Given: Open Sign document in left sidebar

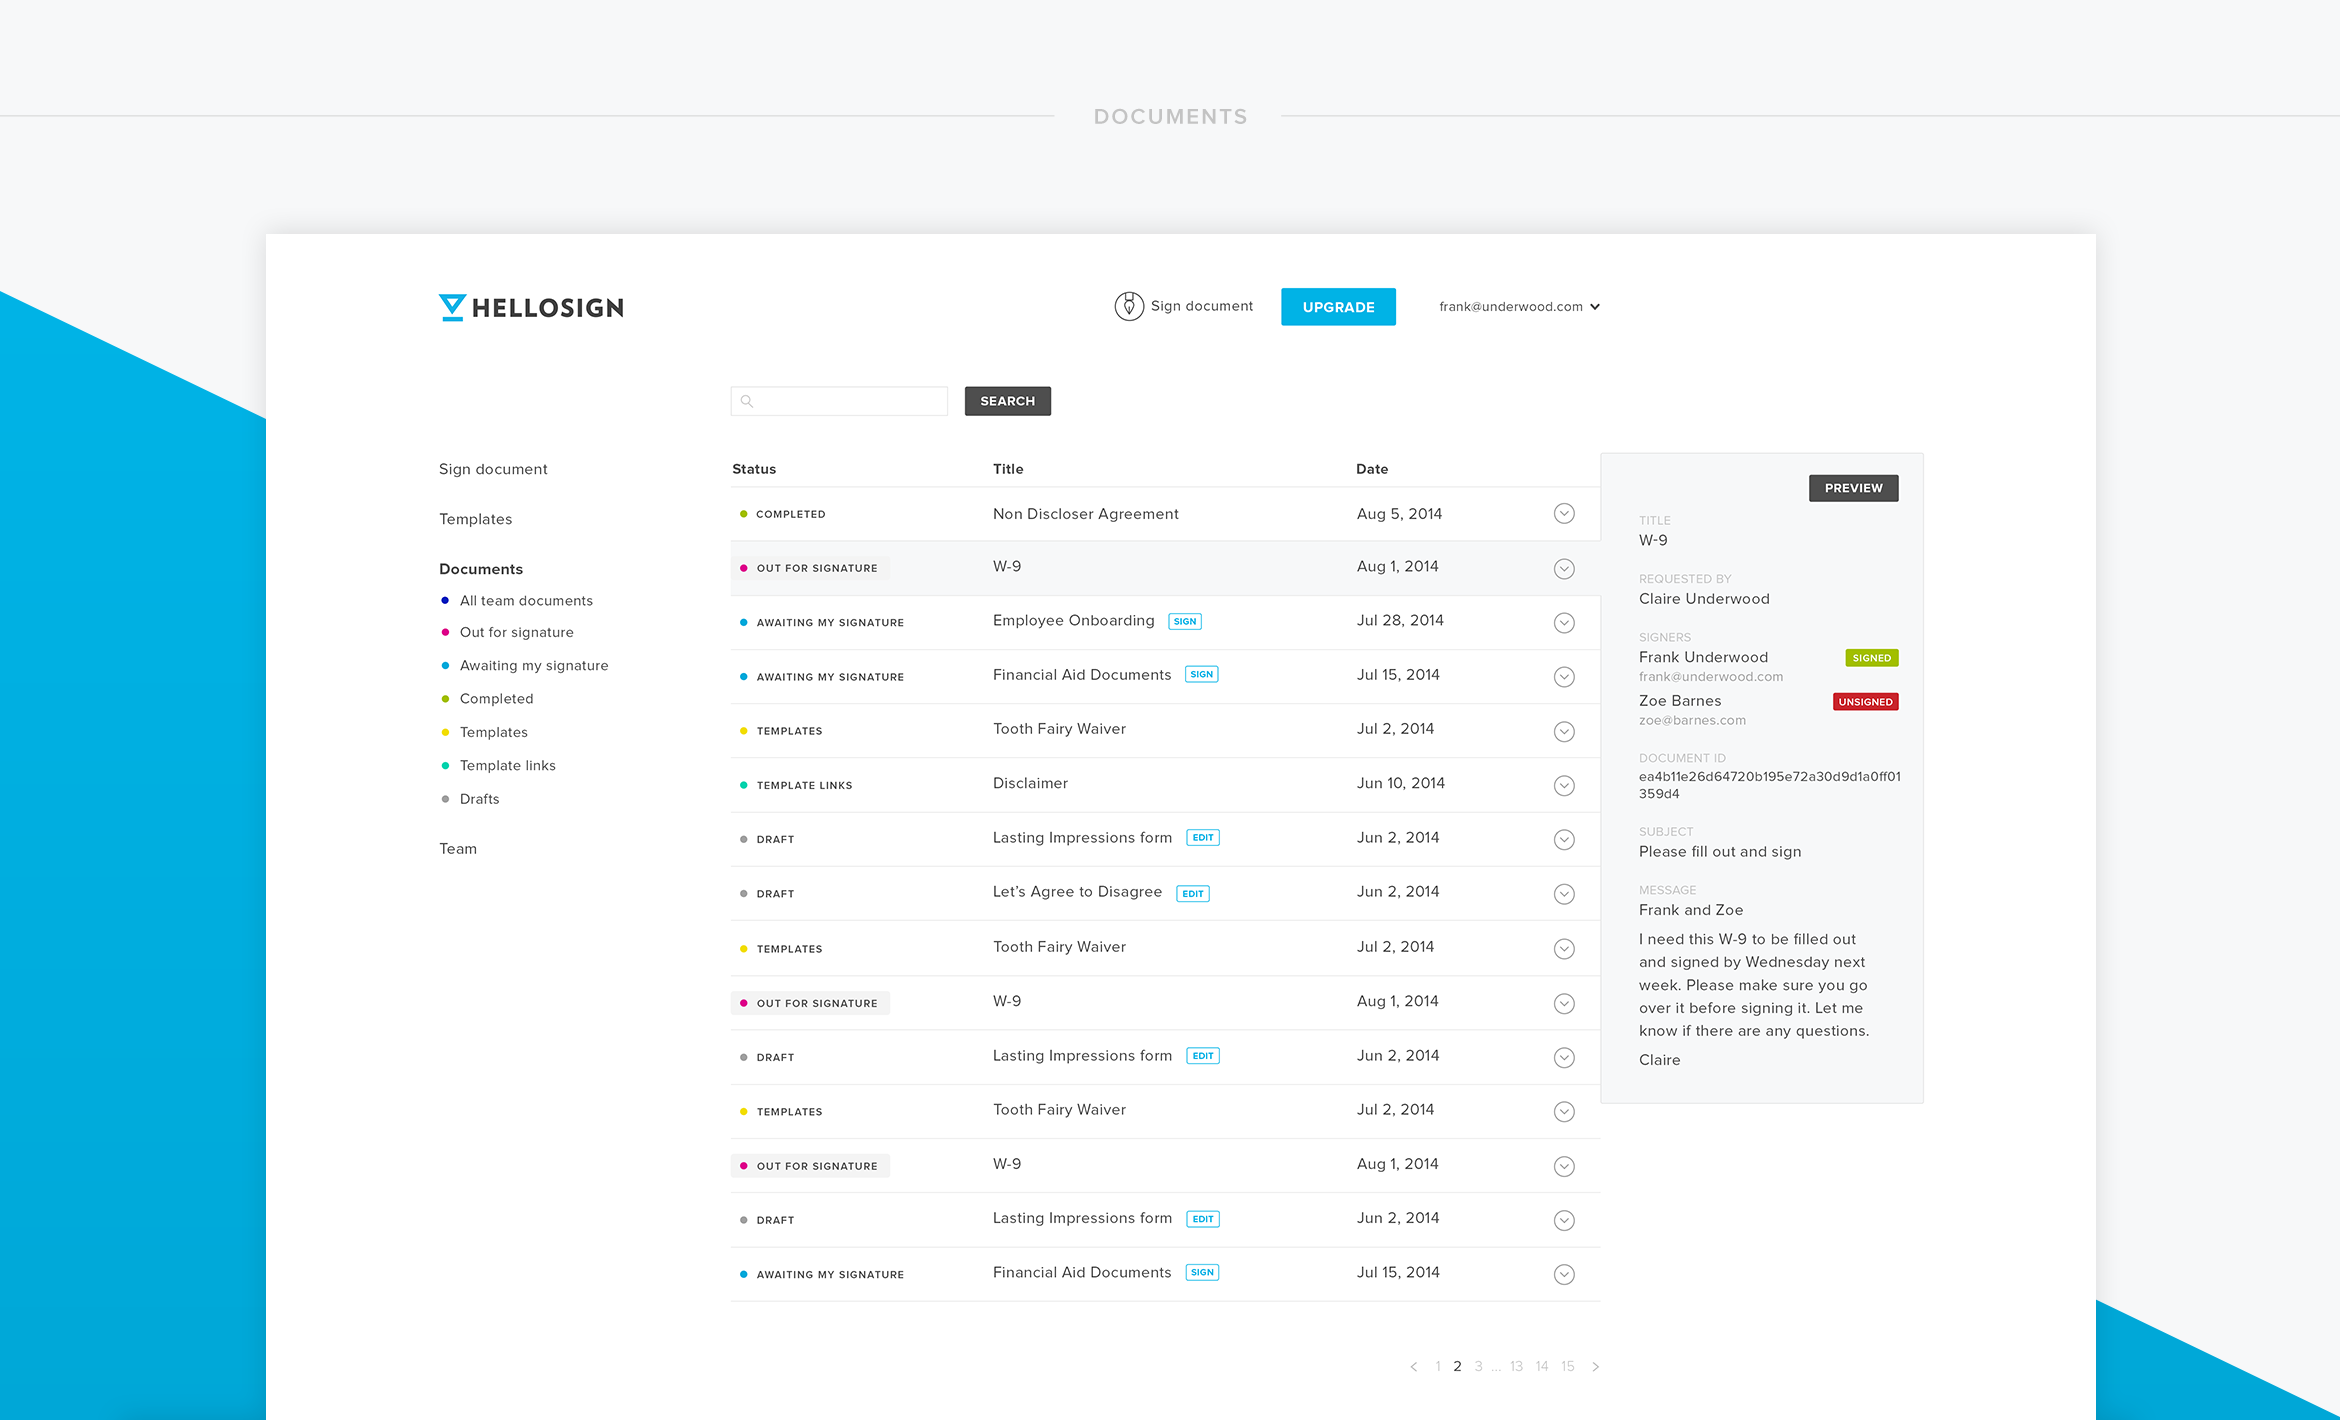Looking at the screenshot, I should [x=493, y=469].
